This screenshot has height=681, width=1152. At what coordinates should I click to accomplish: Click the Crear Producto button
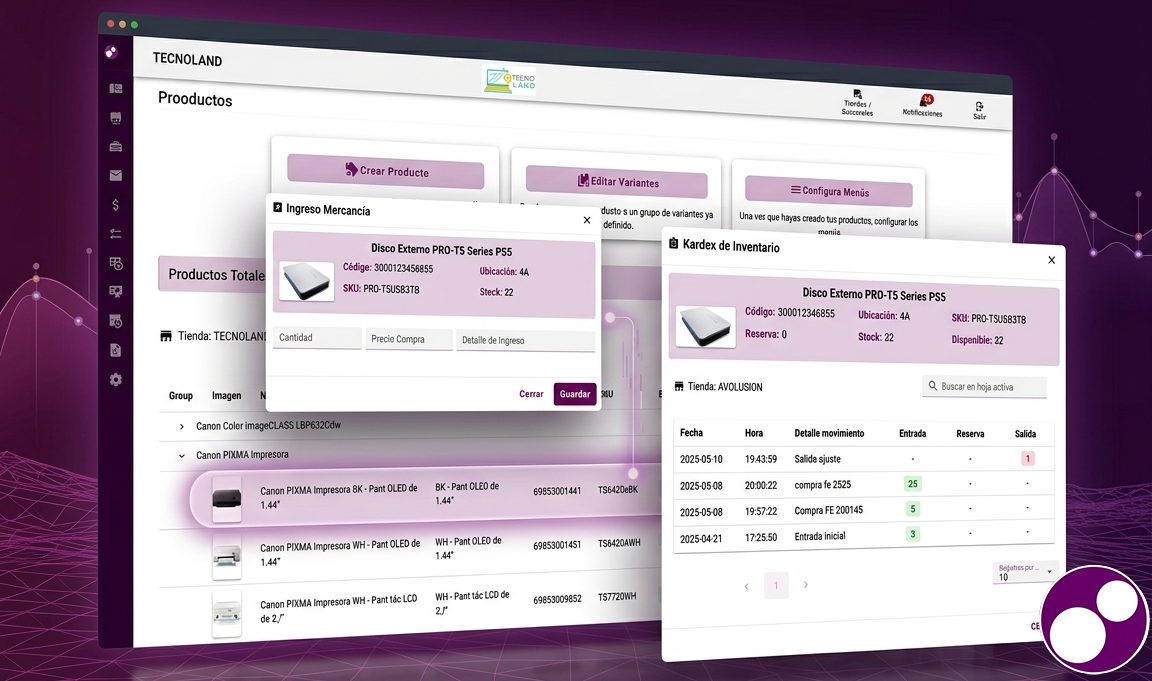pos(385,171)
